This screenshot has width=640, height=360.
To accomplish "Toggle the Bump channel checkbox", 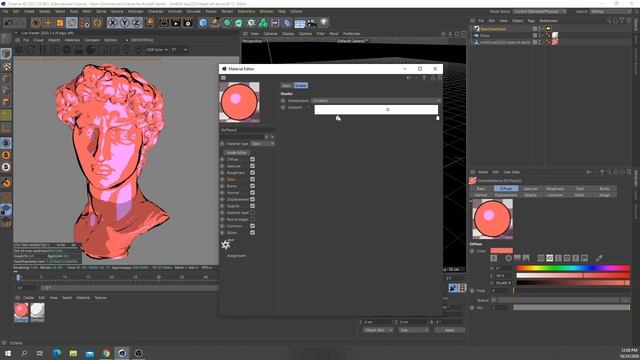I will [252, 186].
